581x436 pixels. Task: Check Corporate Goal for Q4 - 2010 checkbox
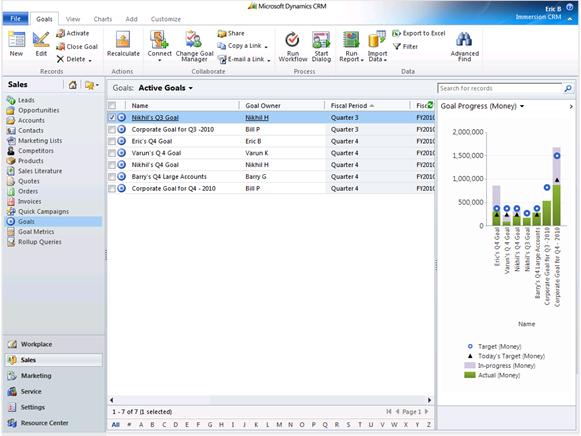point(112,189)
